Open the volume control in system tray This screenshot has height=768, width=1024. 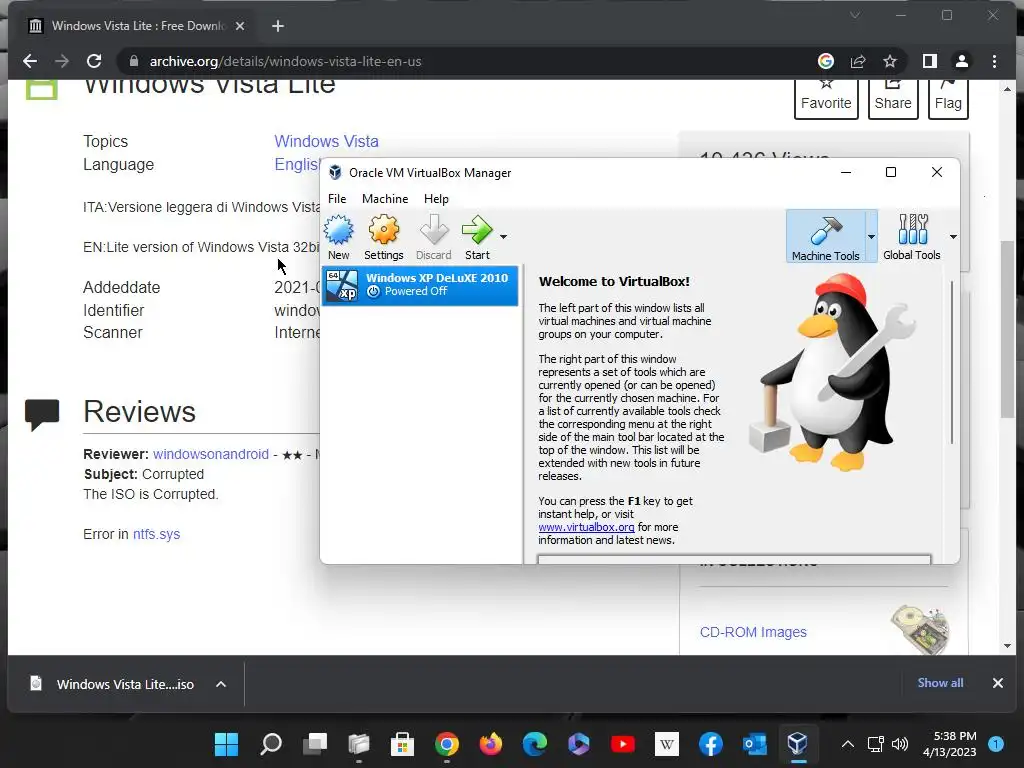[x=900, y=744]
